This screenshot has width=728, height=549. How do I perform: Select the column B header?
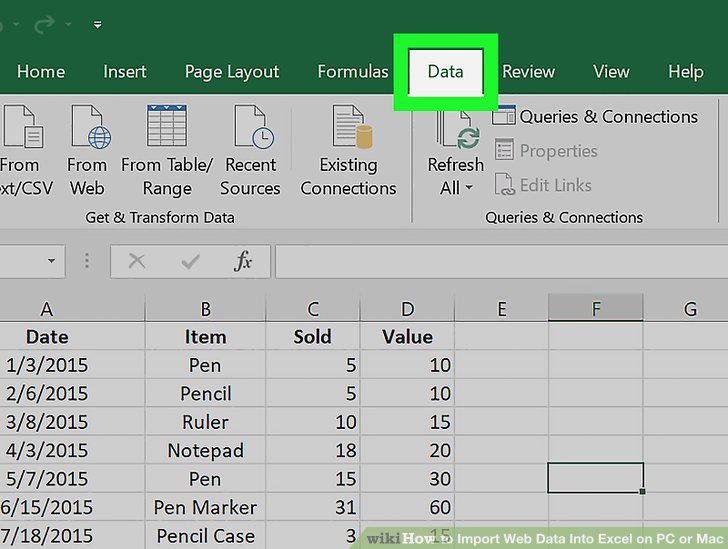206,308
